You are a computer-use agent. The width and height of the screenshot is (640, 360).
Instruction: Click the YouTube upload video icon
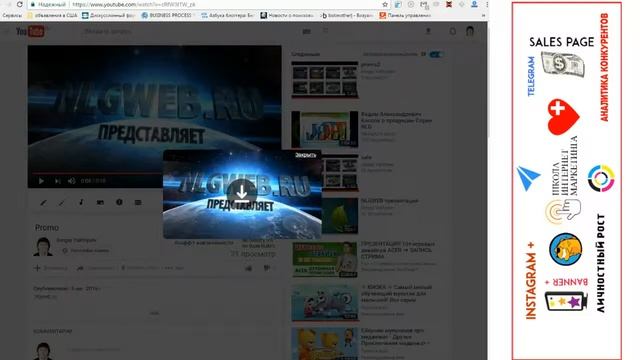click(x=428, y=31)
